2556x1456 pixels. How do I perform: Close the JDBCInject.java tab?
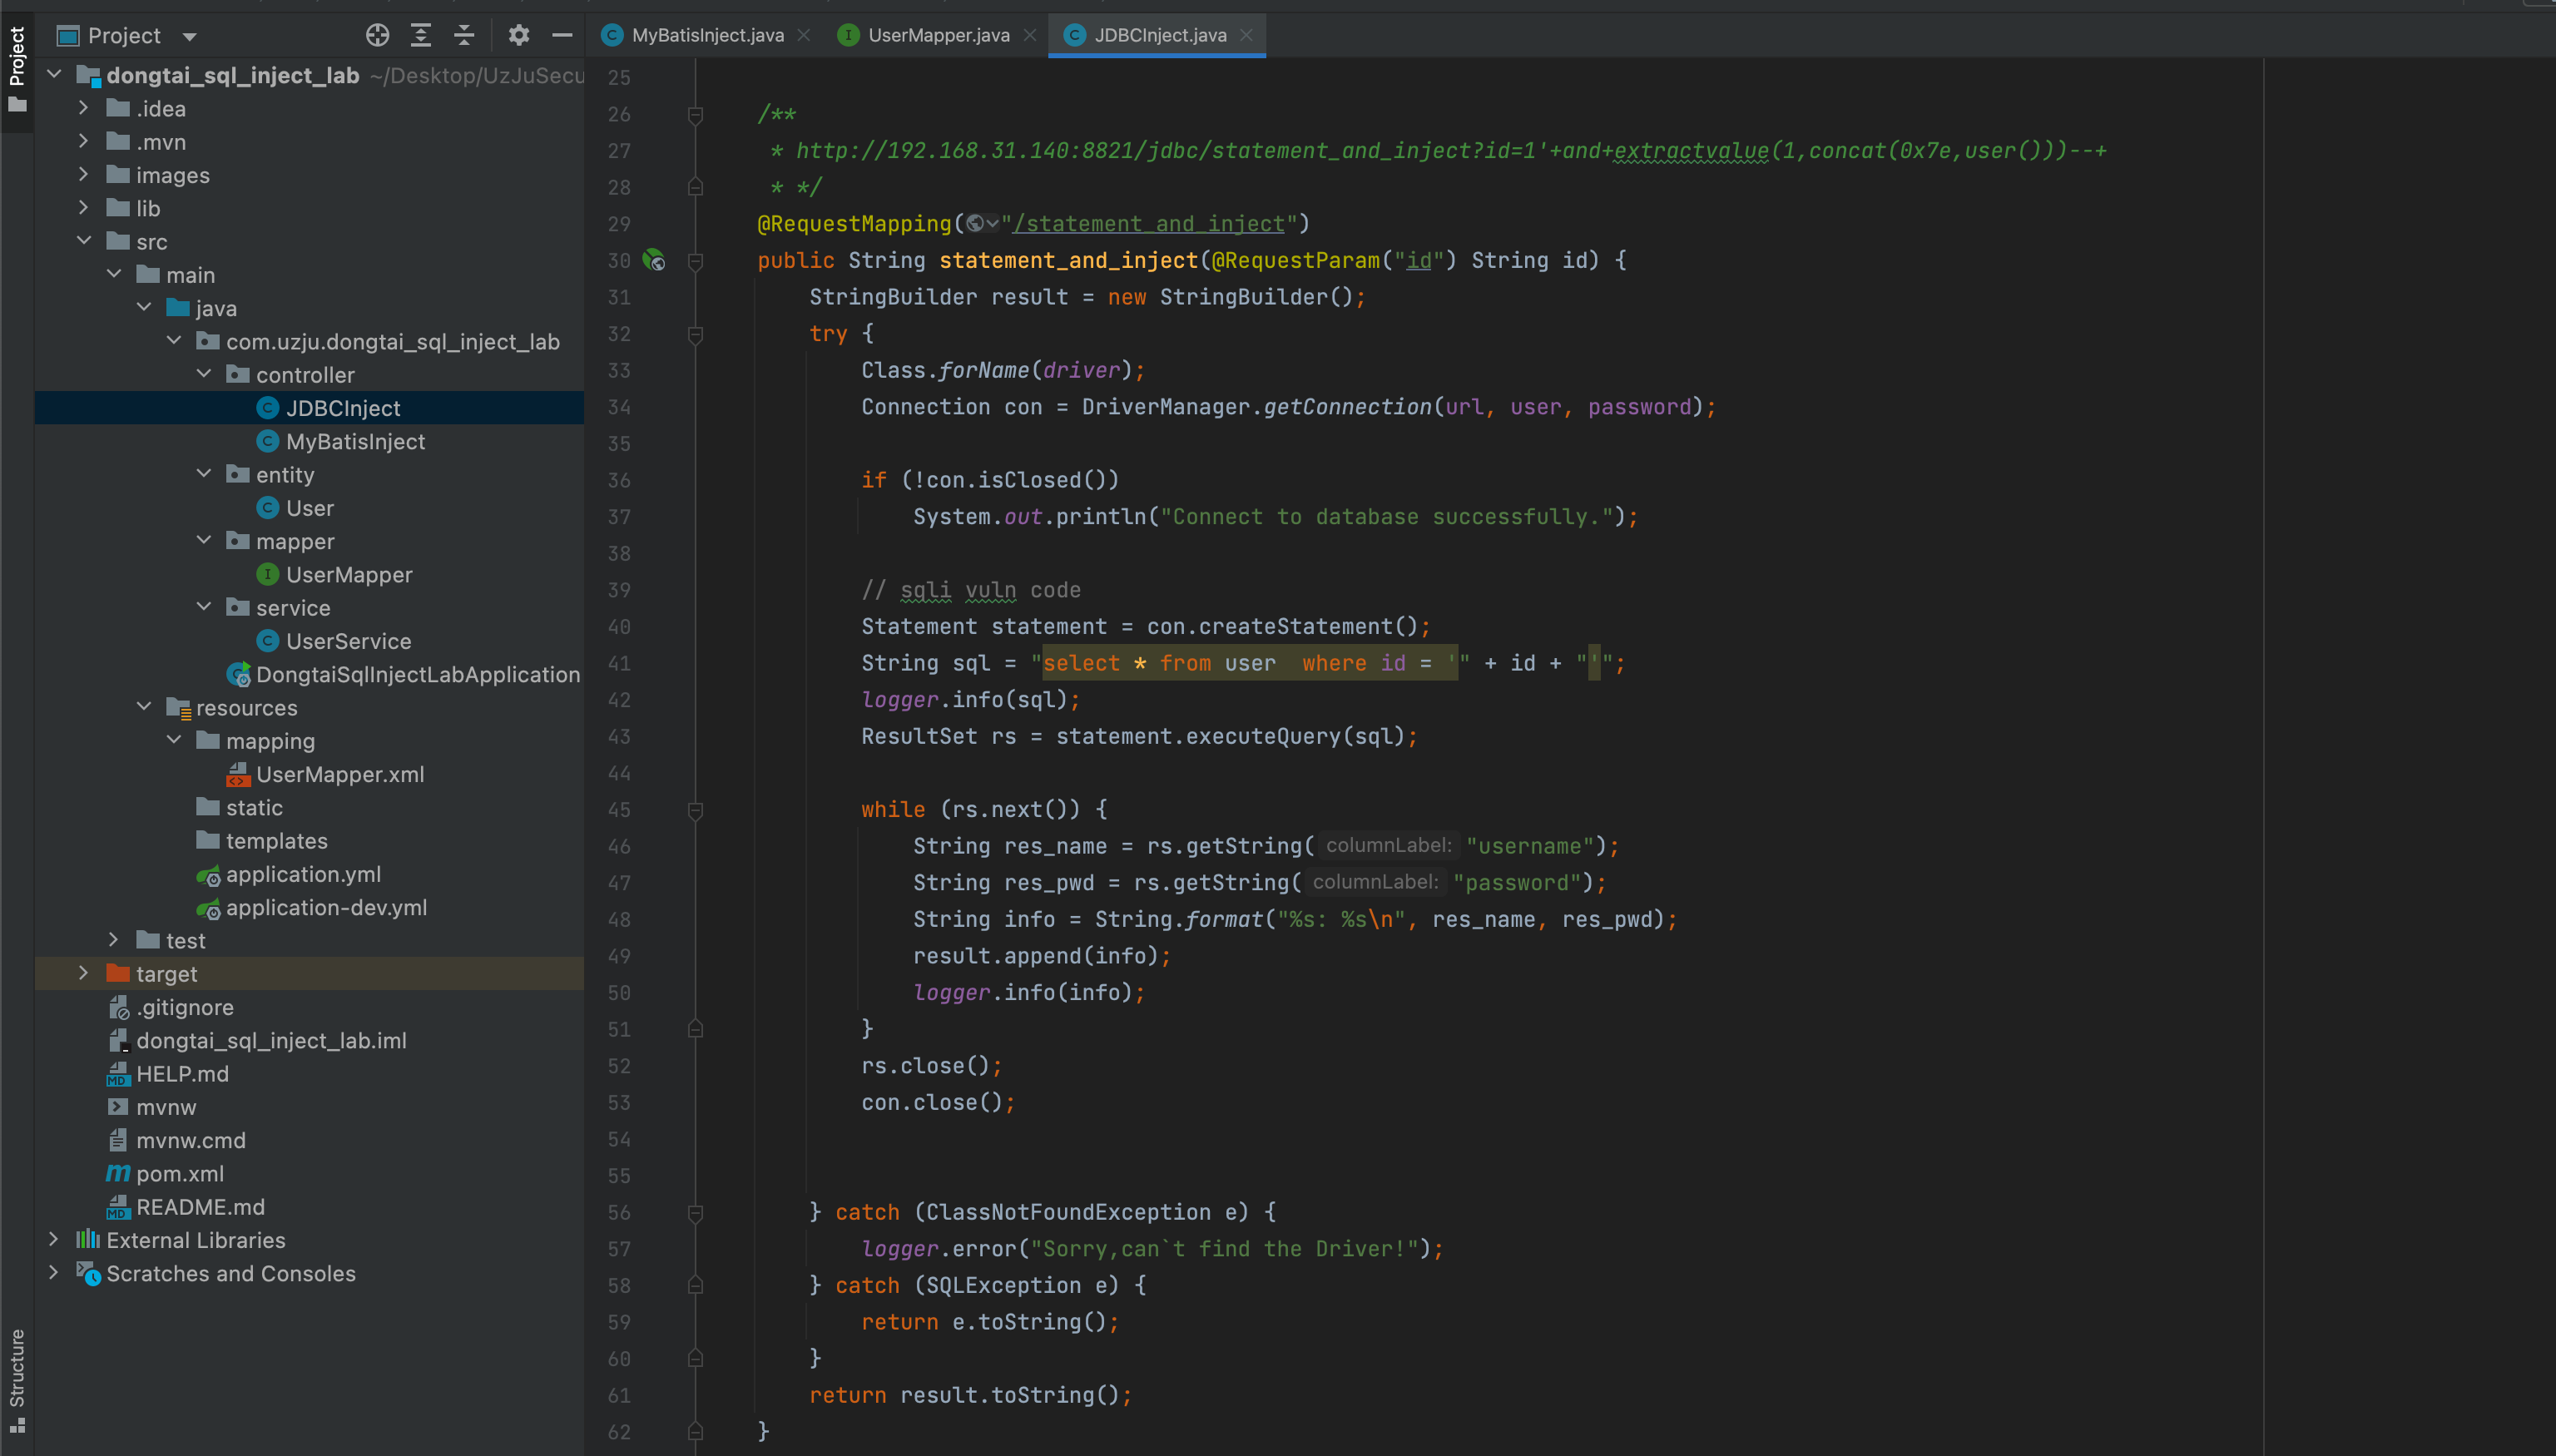pos(1246,35)
